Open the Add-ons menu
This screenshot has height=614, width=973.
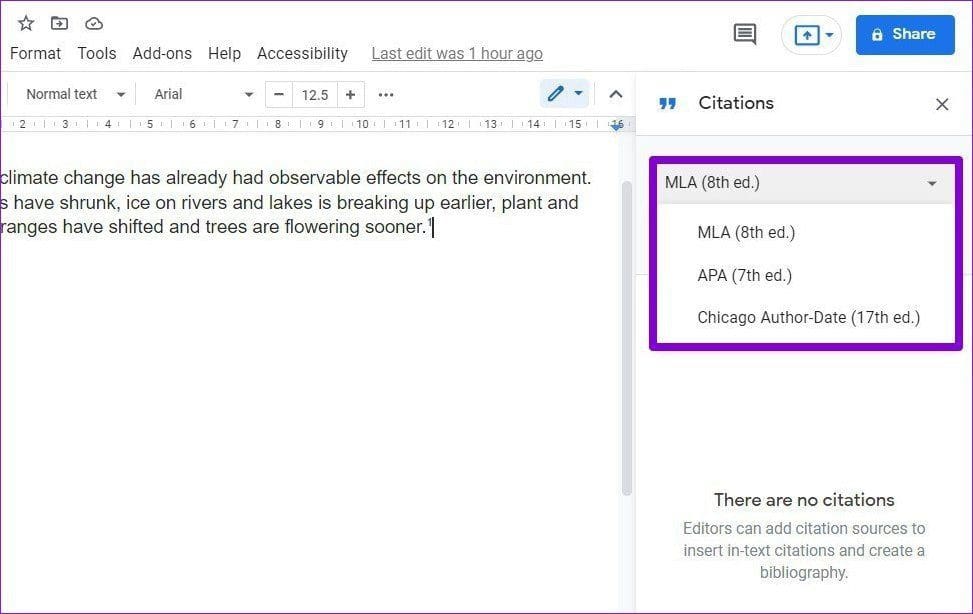(x=162, y=53)
